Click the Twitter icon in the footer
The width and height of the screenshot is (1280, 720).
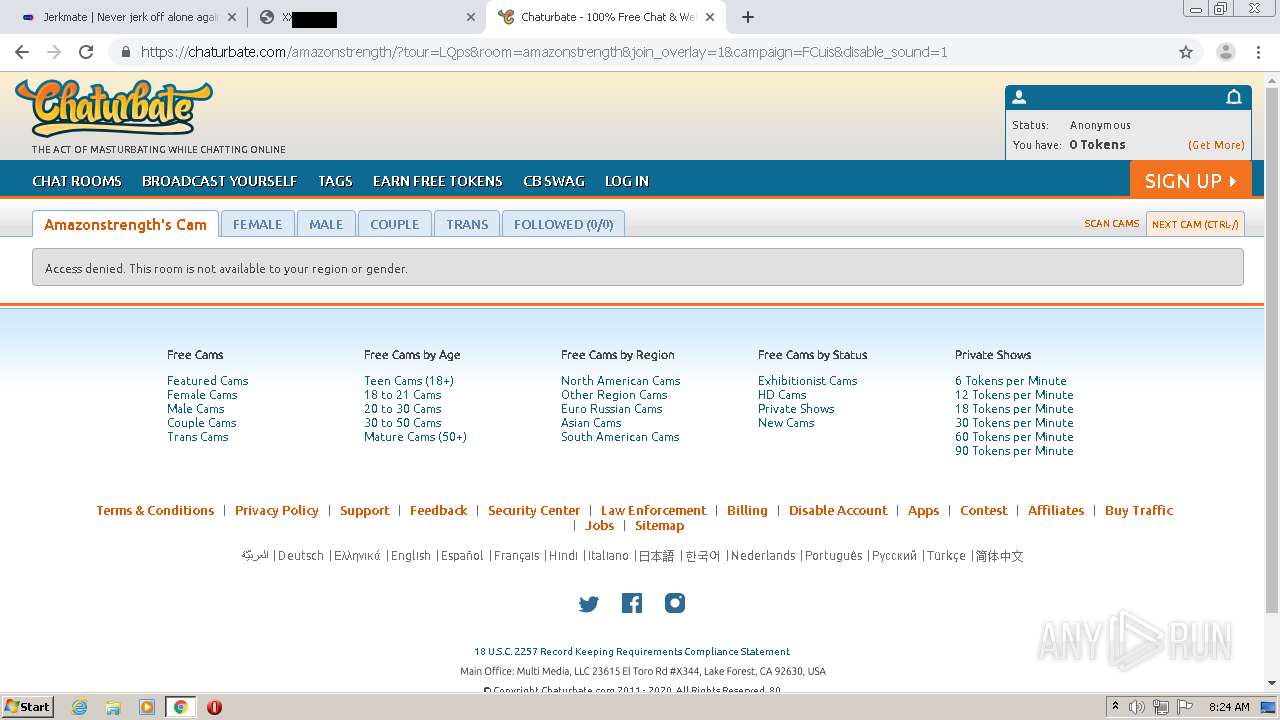(x=588, y=603)
